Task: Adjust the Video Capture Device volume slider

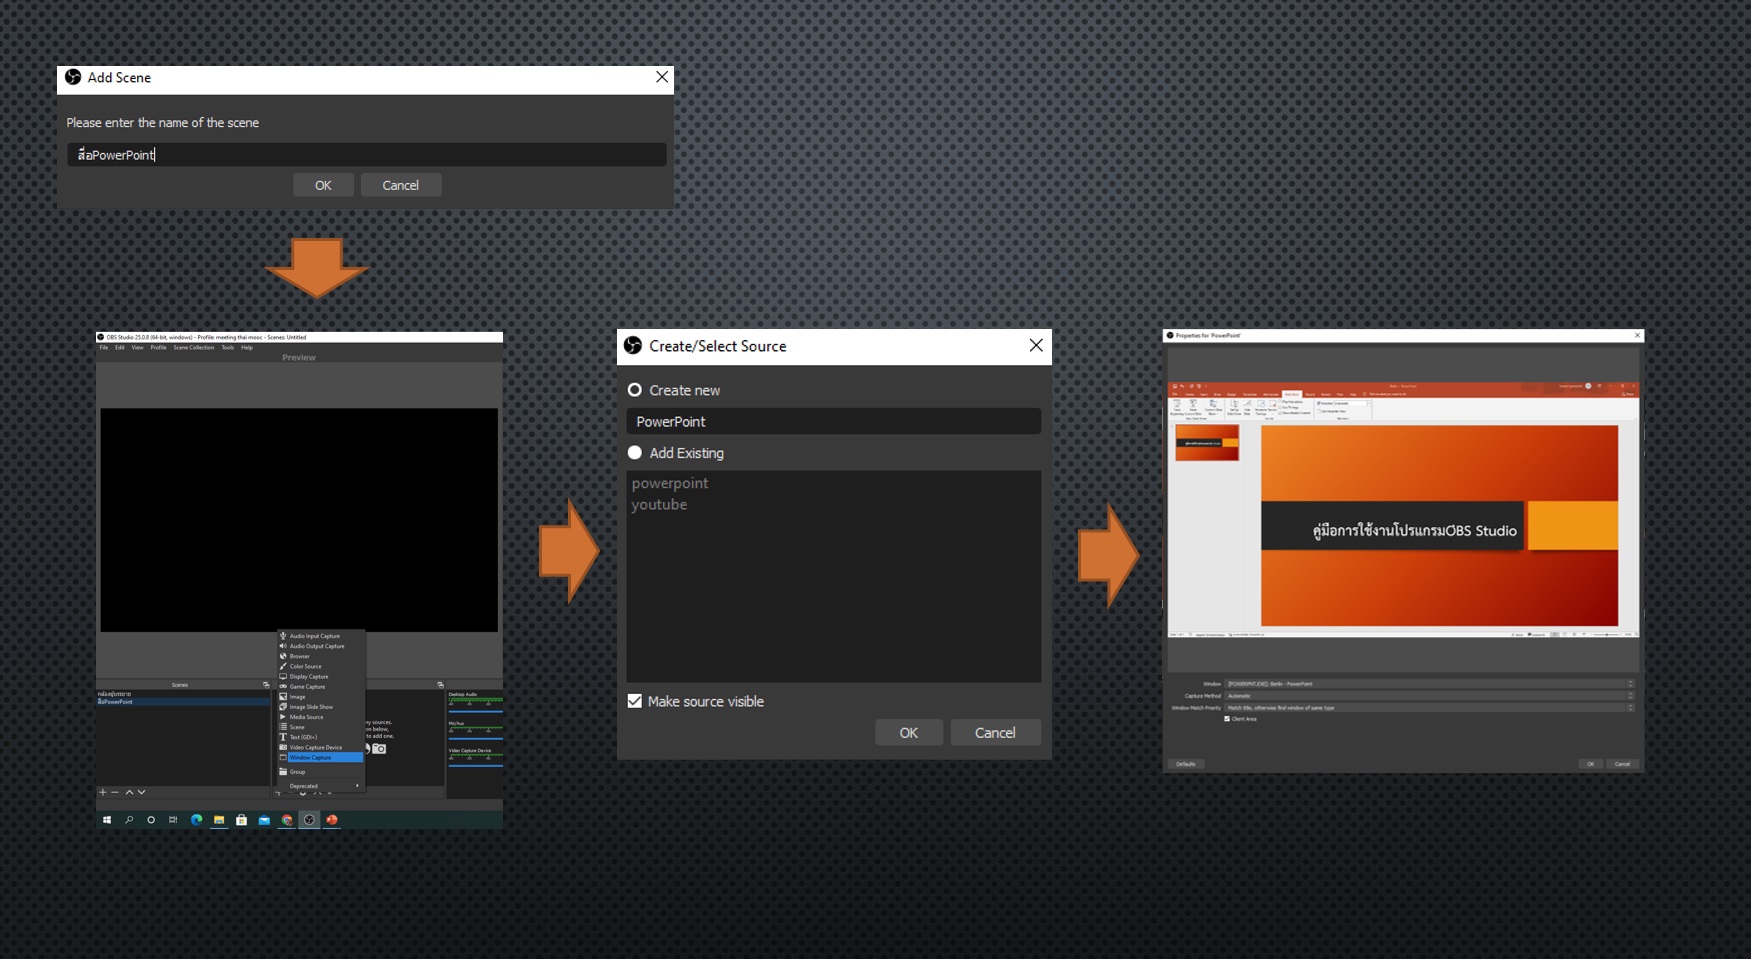Action: coord(476,766)
